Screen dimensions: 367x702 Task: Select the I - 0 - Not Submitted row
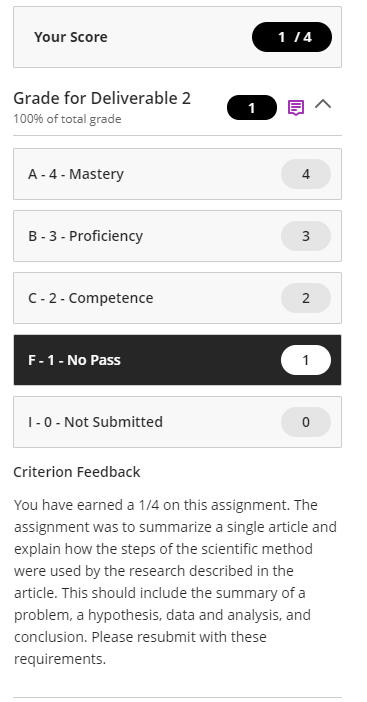coord(177,422)
